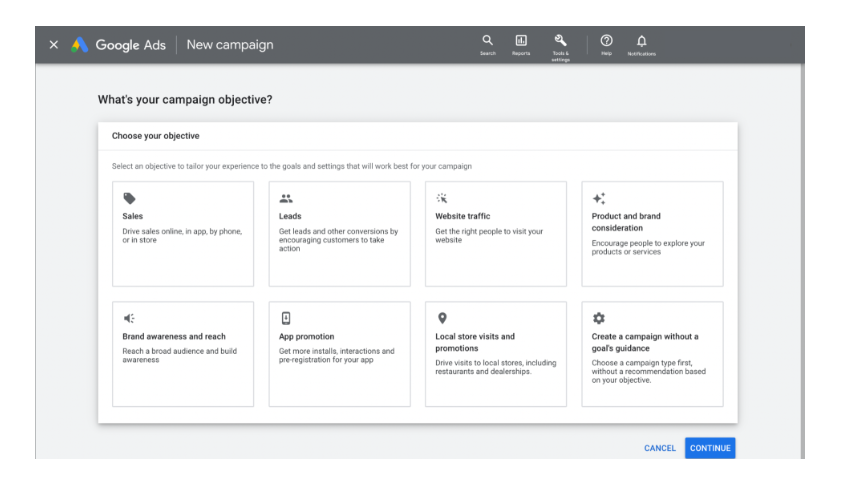Open the Notifications bell

click(x=641, y=41)
